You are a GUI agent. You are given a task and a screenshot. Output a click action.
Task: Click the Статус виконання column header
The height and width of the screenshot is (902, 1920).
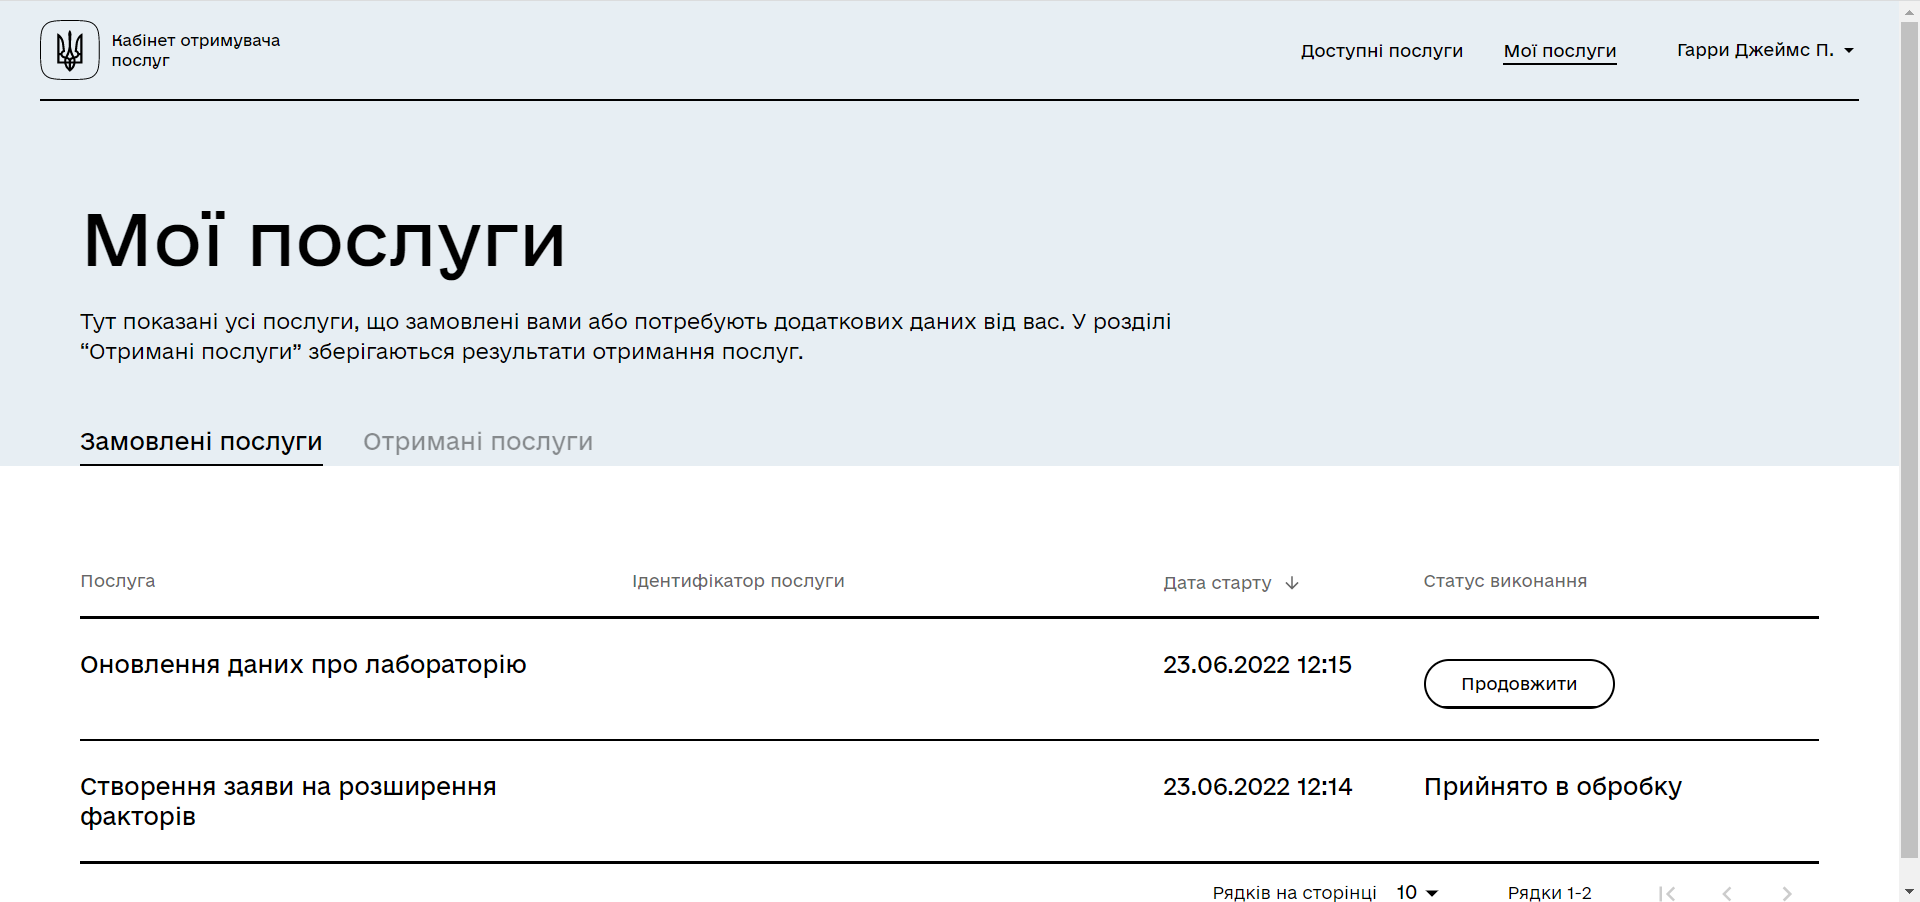coord(1505,581)
